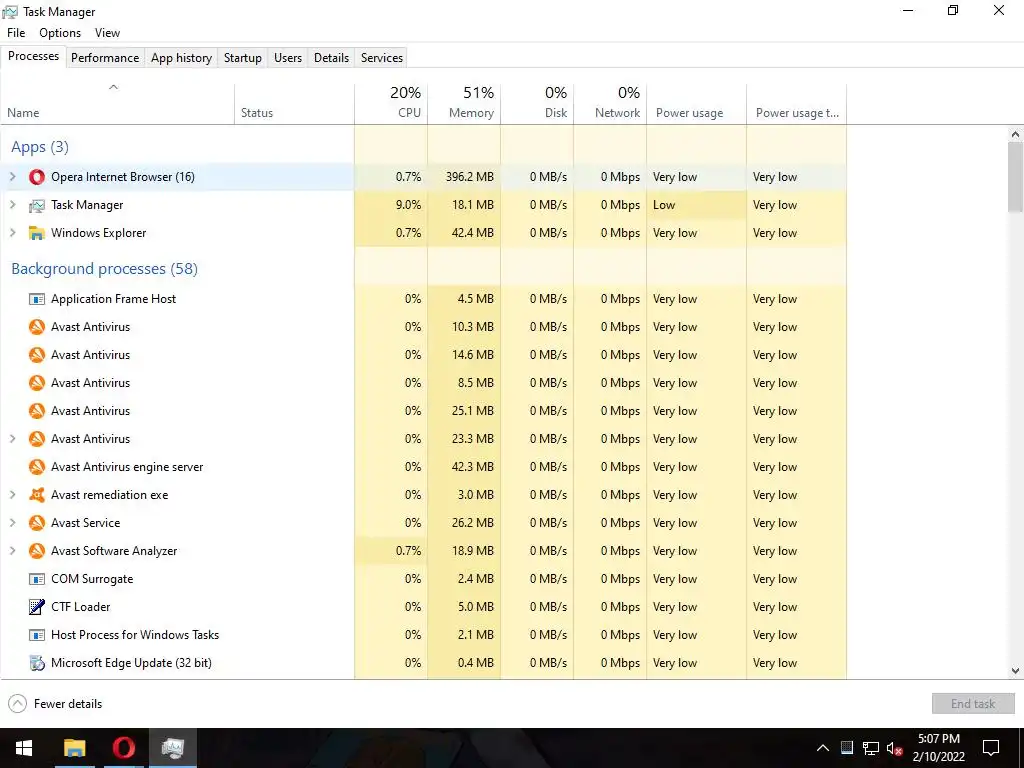Click the Windows Explorer process icon

37,233
